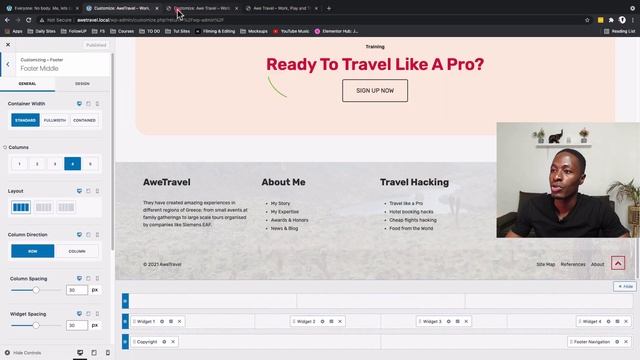The image size is (640, 360).
Task: Remove the Footer Navigation element
Action: click(x=626, y=342)
